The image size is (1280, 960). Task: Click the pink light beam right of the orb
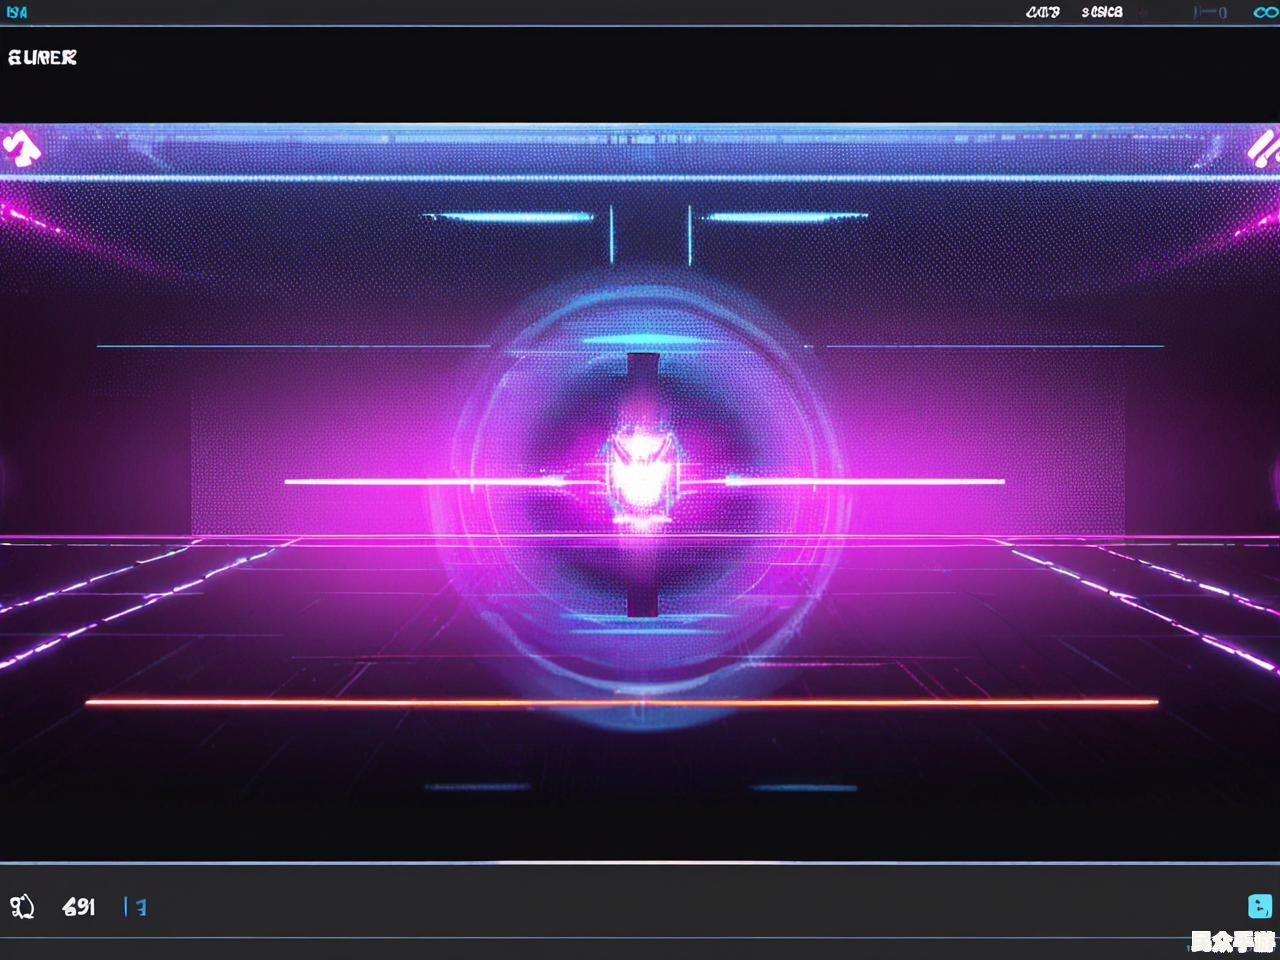click(880, 482)
